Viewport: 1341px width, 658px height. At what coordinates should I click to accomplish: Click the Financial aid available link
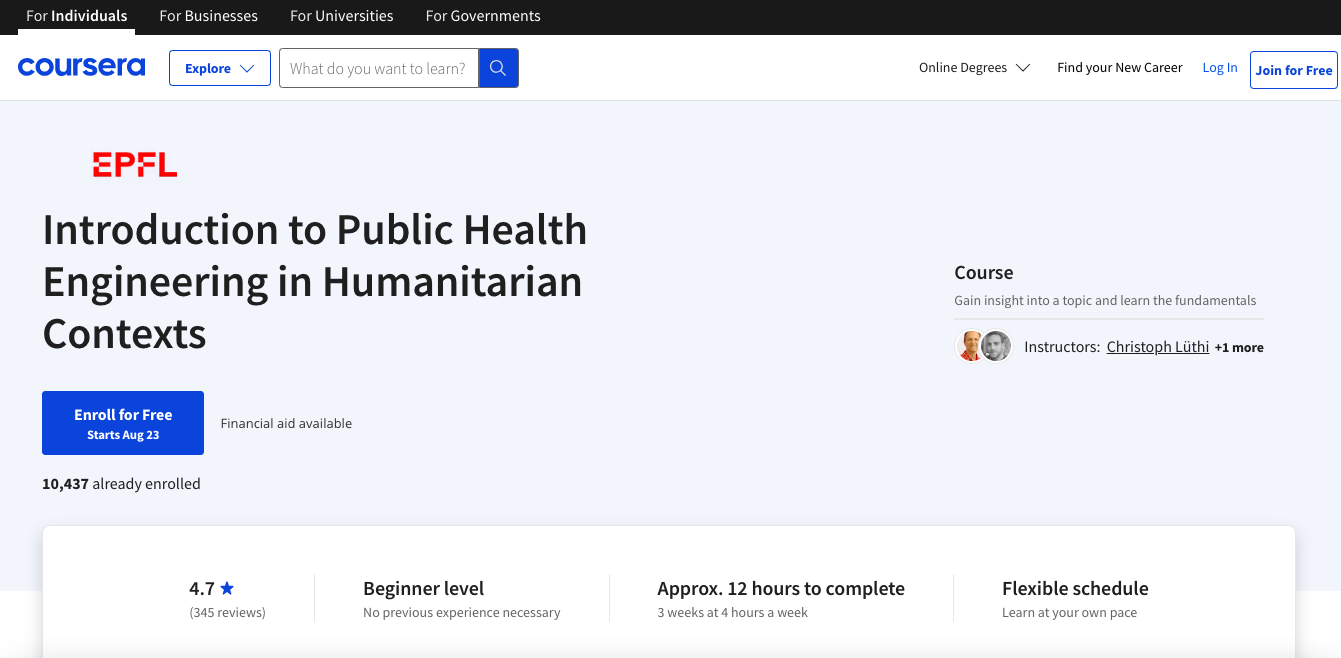tap(286, 423)
